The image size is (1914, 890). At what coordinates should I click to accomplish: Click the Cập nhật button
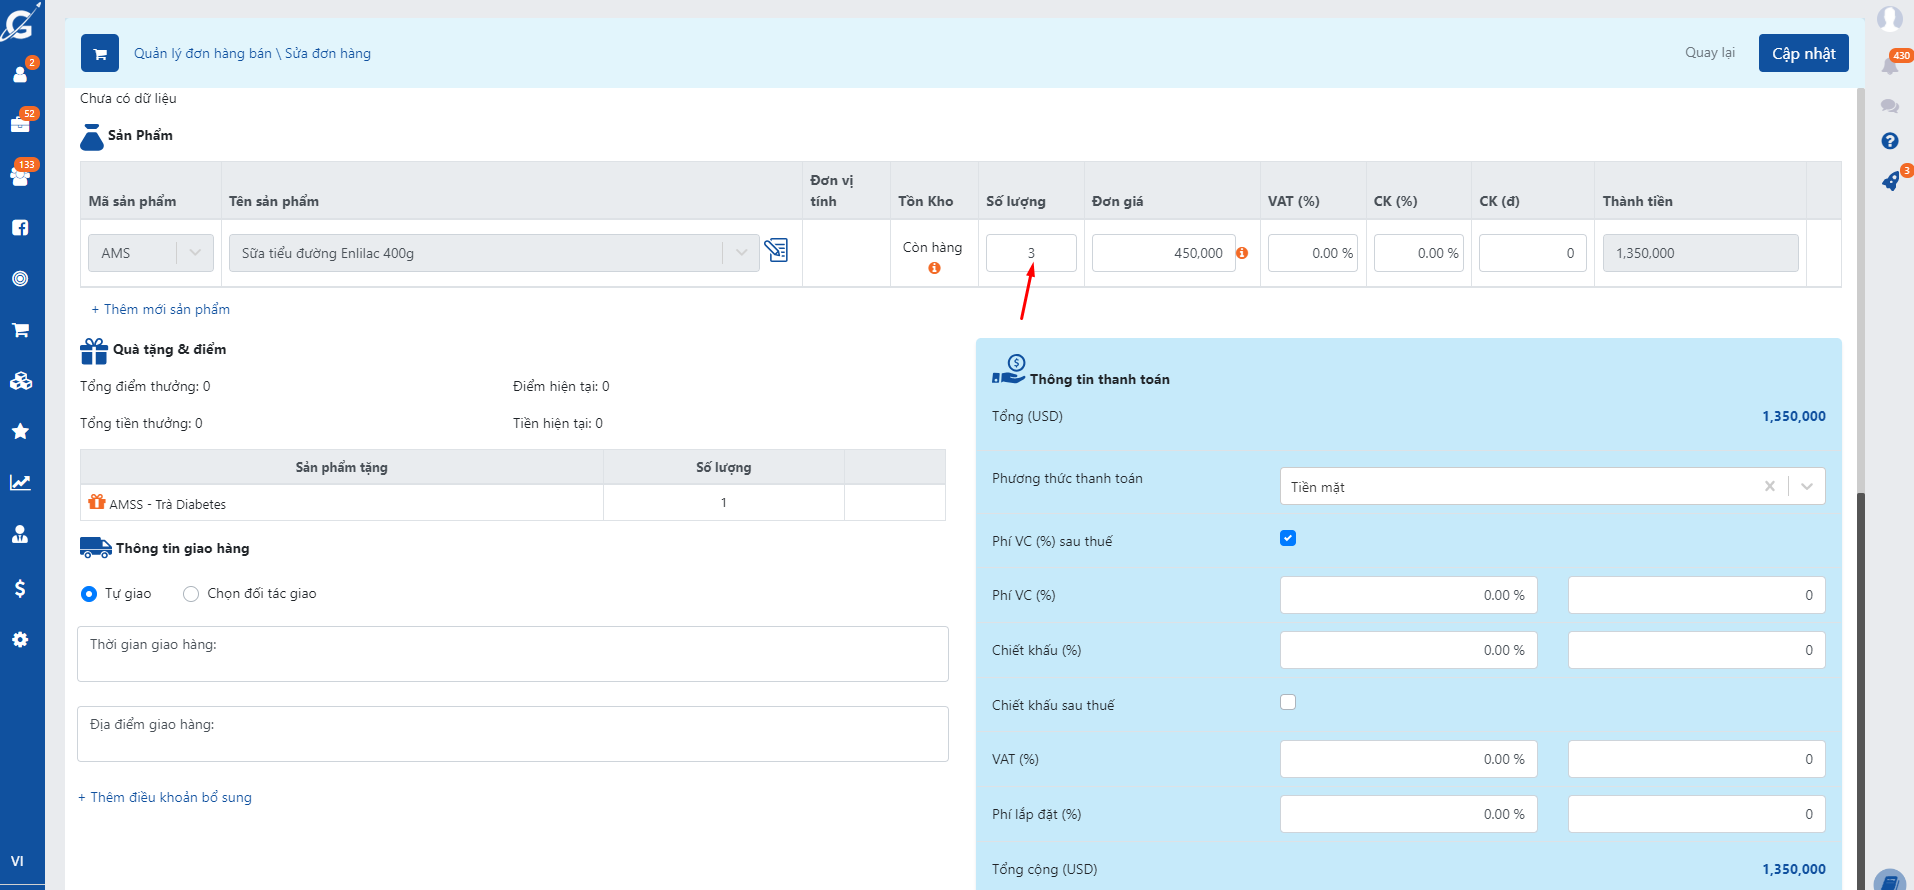[1803, 53]
